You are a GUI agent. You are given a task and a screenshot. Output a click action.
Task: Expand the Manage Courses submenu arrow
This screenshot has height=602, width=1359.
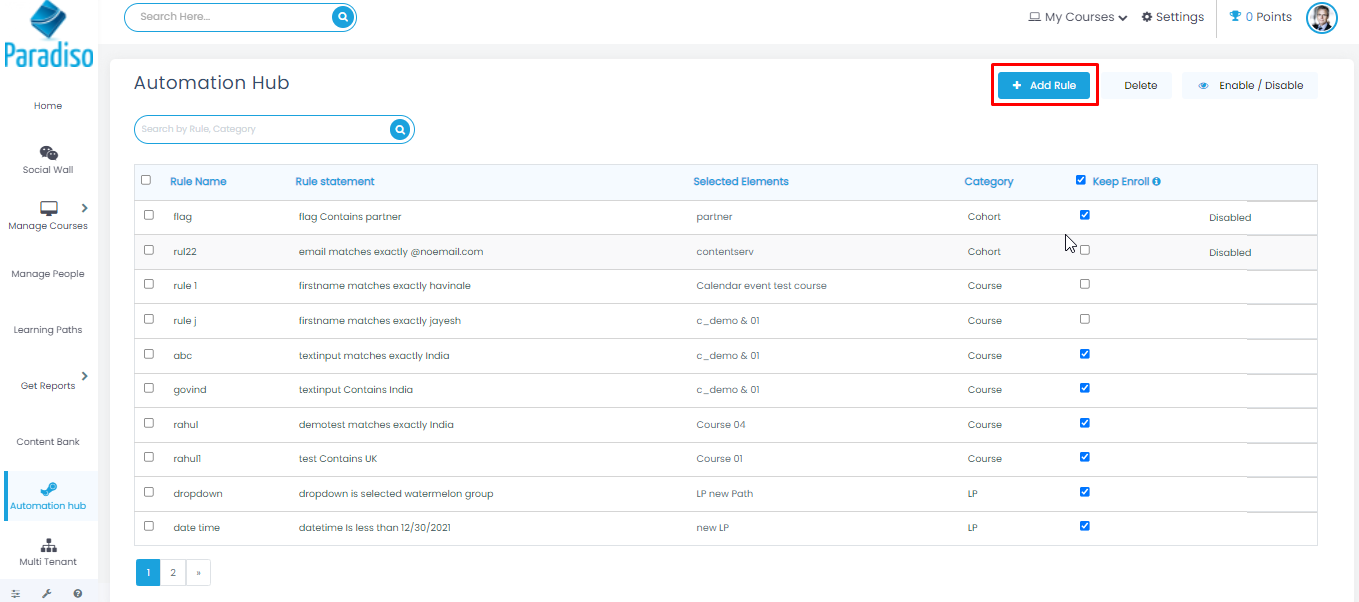84,208
